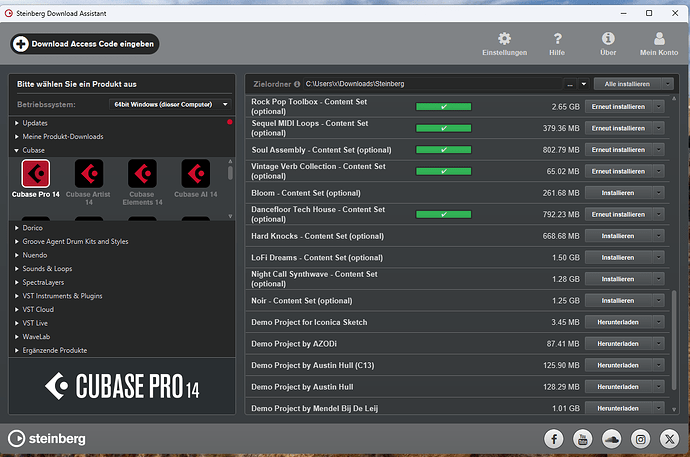This screenshot has height=457, width=690.
Task: Expand the Updates tree item
Action: click(17, 123)
